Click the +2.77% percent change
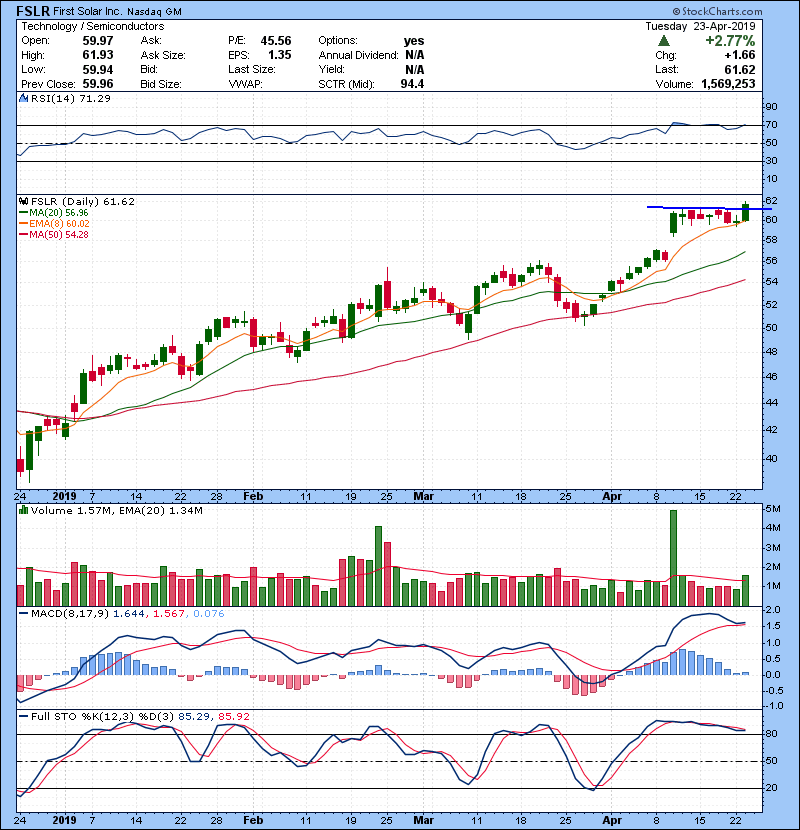 [x=730, y=41]
